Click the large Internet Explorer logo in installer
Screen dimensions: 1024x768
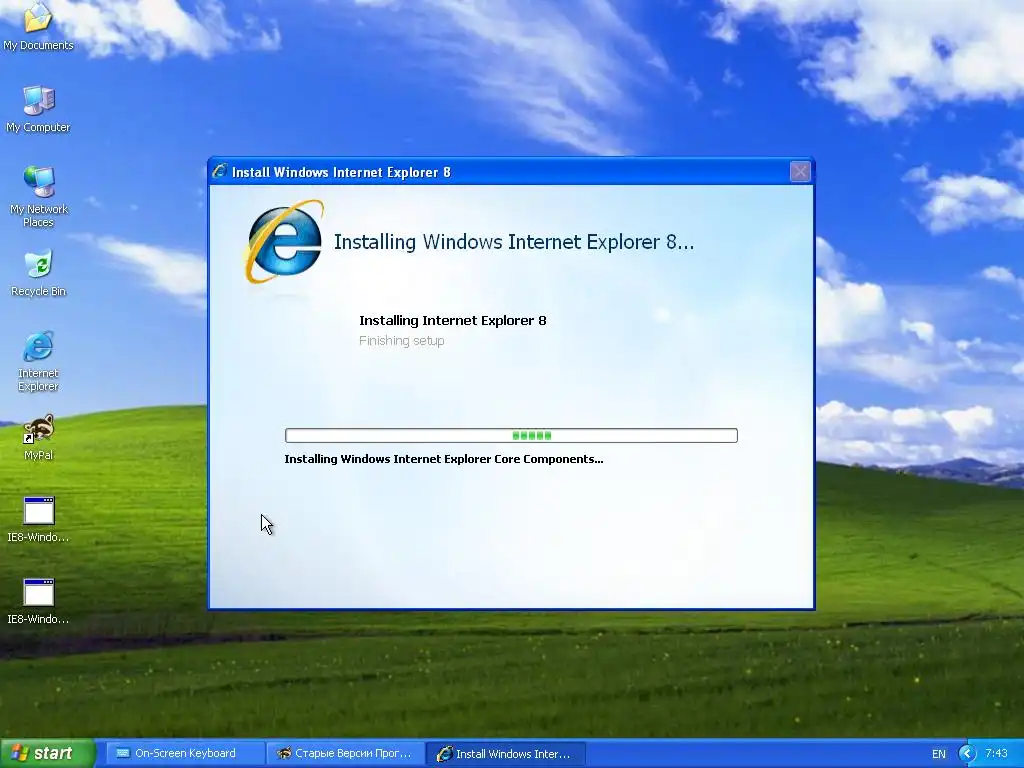coord(284,242)
